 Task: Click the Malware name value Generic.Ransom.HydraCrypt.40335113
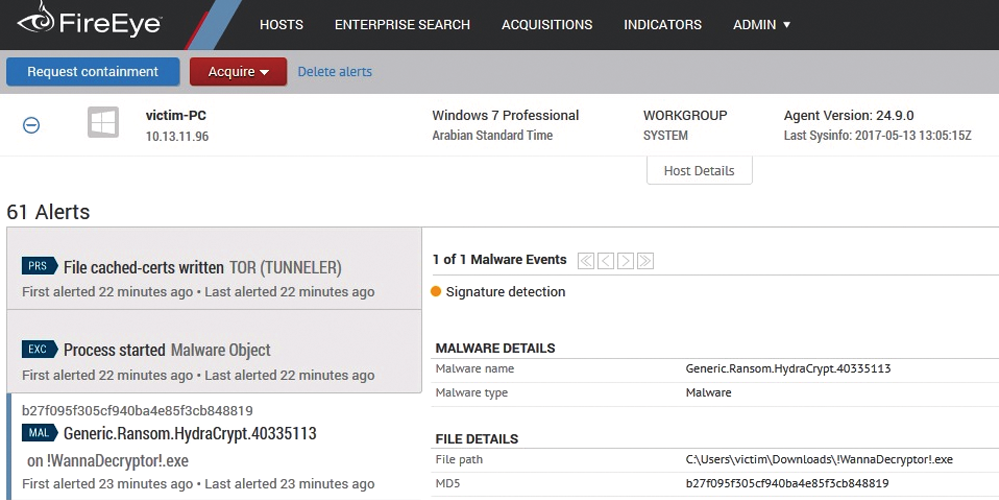[788, 368]
